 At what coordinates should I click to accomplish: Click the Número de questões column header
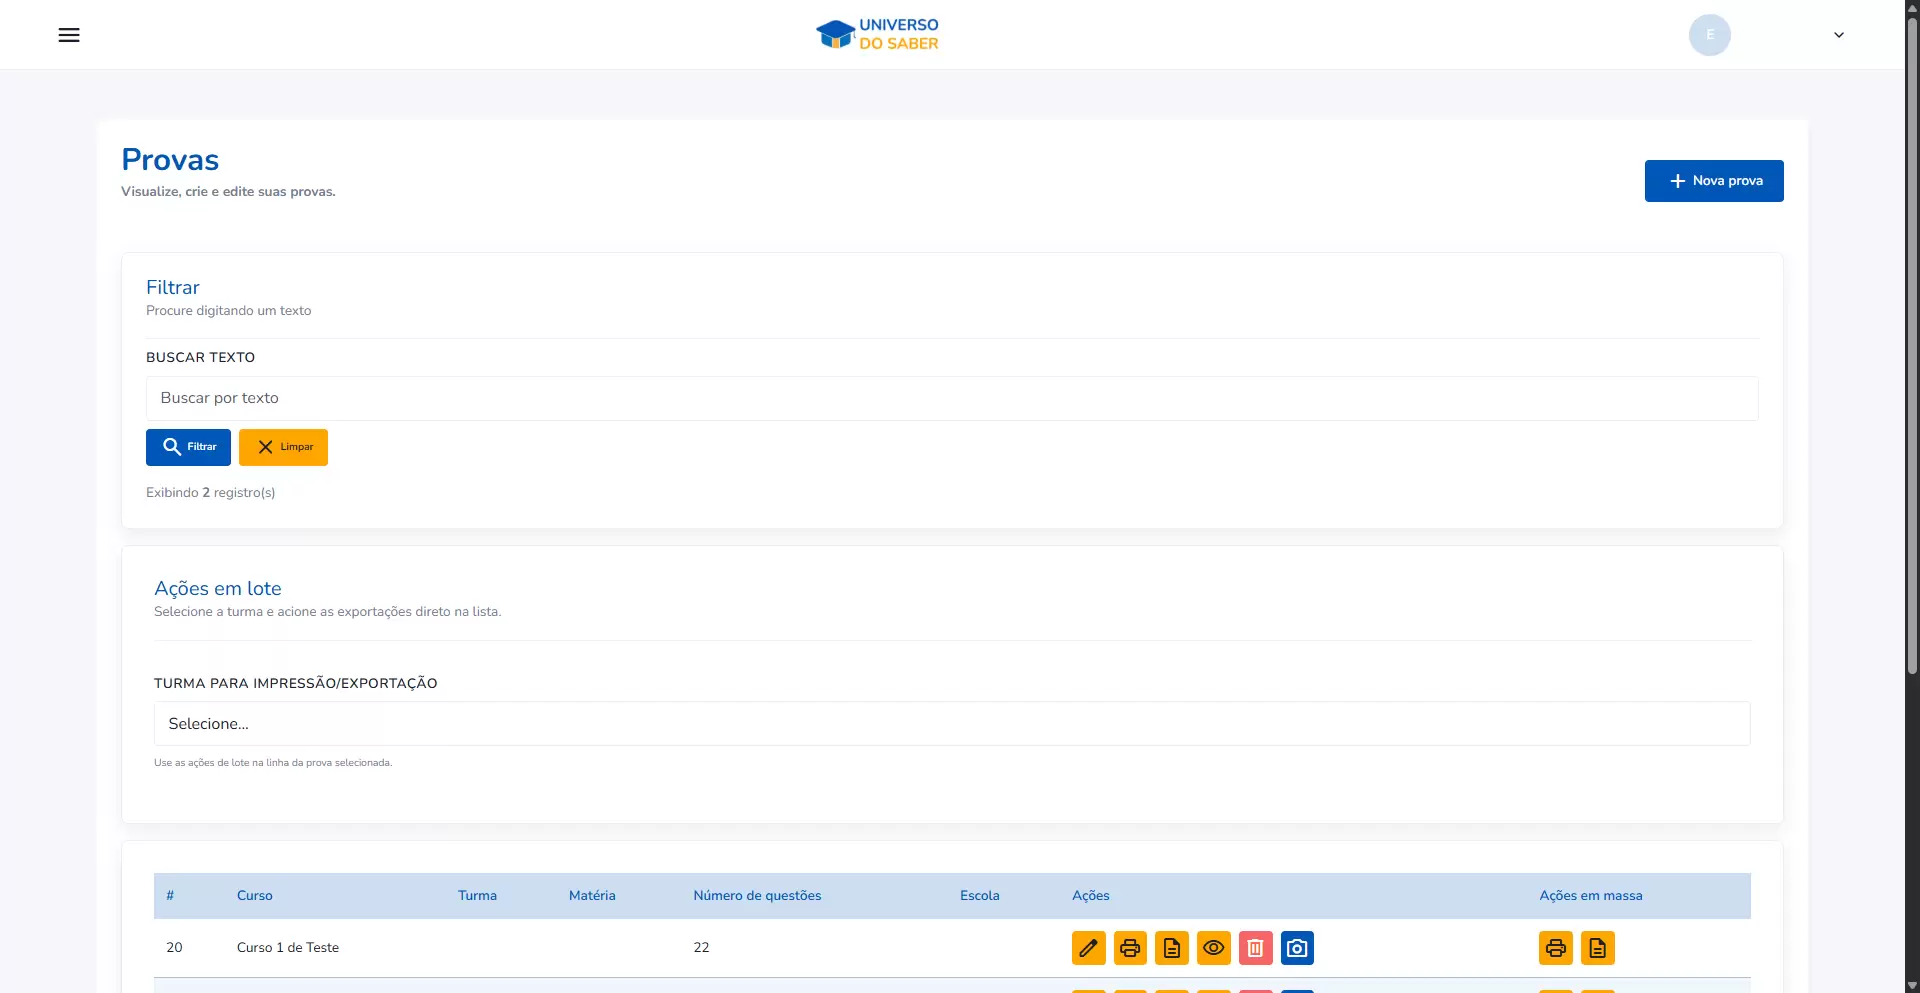757,896
